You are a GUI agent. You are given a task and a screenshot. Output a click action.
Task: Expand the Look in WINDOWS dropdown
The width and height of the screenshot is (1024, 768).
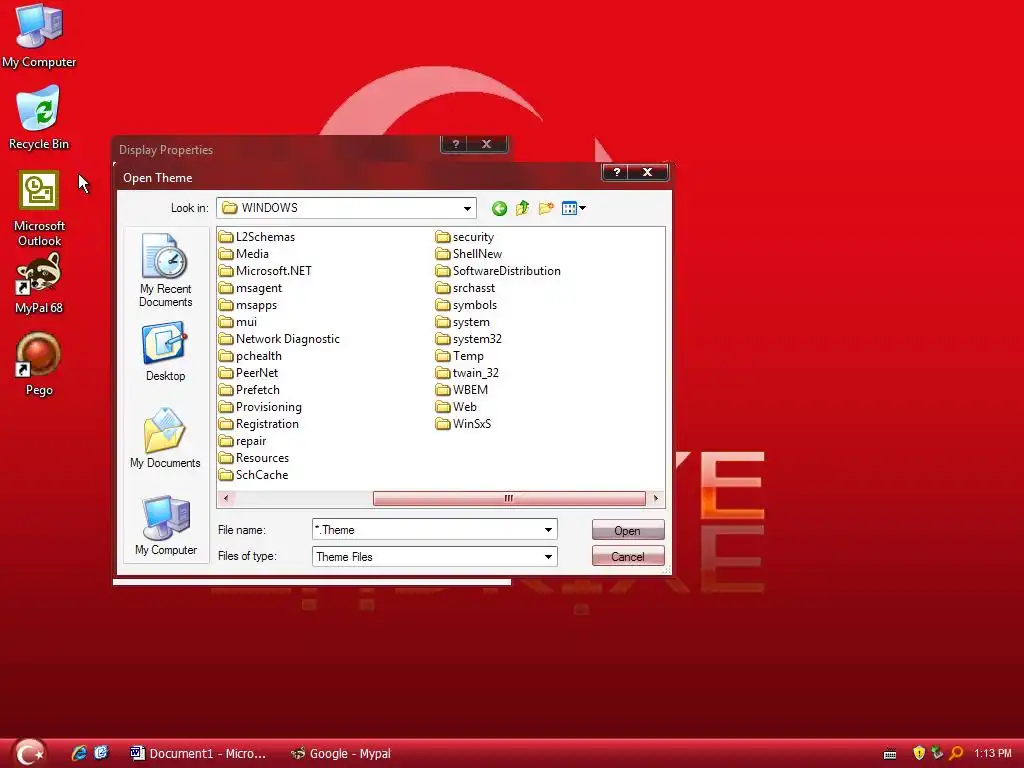(x=467, y=208)
